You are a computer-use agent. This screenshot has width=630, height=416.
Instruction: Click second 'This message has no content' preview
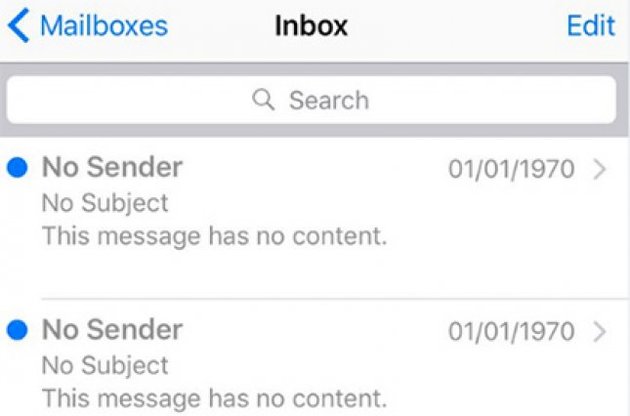pos(215,399)
